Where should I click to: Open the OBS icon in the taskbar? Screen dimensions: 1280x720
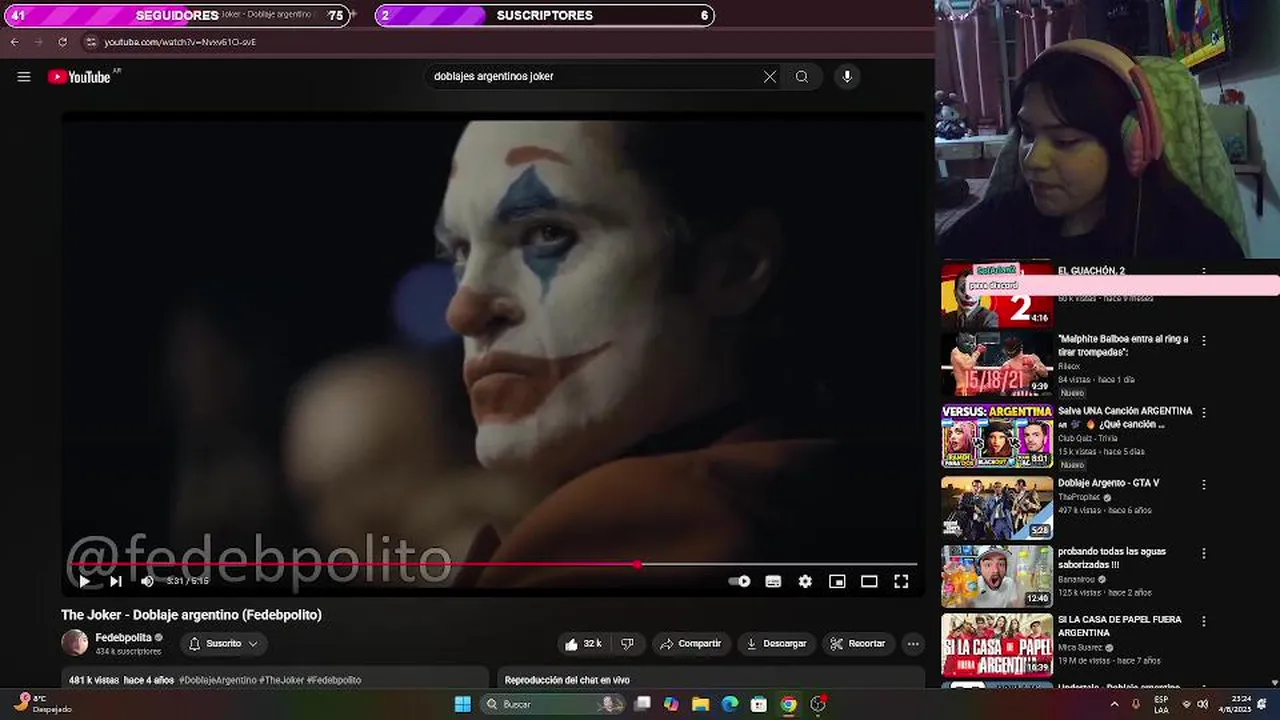(818, 704)
